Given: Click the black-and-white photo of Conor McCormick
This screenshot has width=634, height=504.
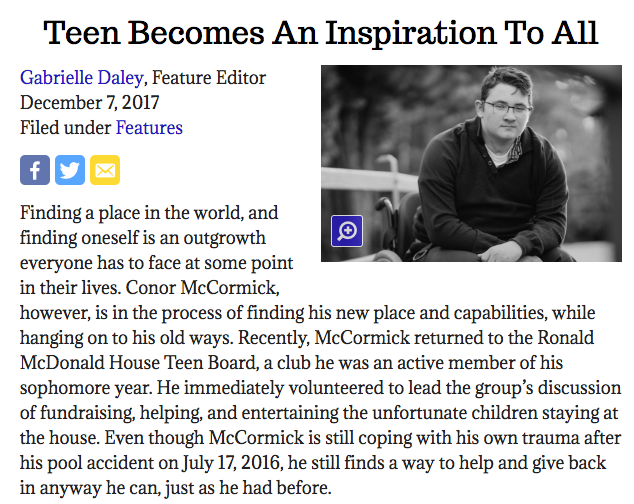Looking at the screenshot, I should pos(471,163).
